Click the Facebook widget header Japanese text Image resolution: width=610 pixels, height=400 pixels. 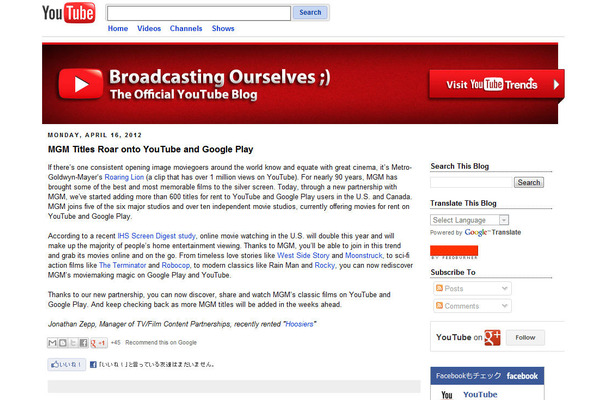coord(468,376)
